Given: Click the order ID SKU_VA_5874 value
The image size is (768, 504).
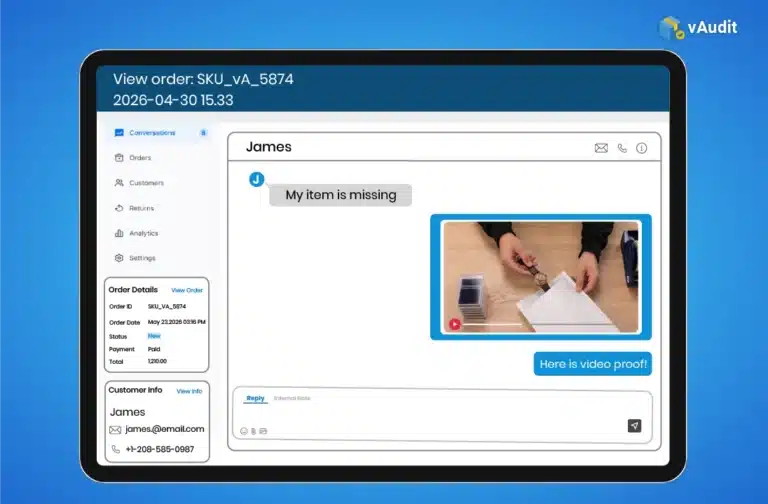Looking at the screenshot, I should pos(167,307).
